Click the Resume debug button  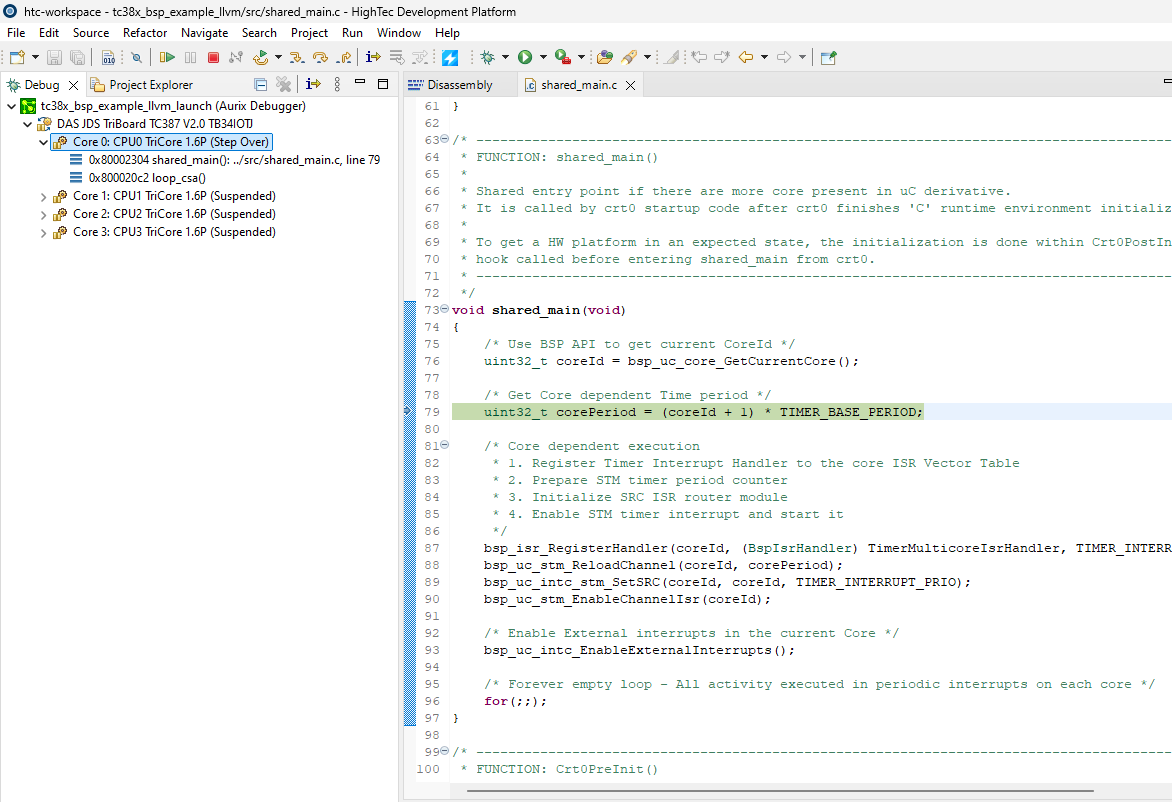tap(167, 57)
